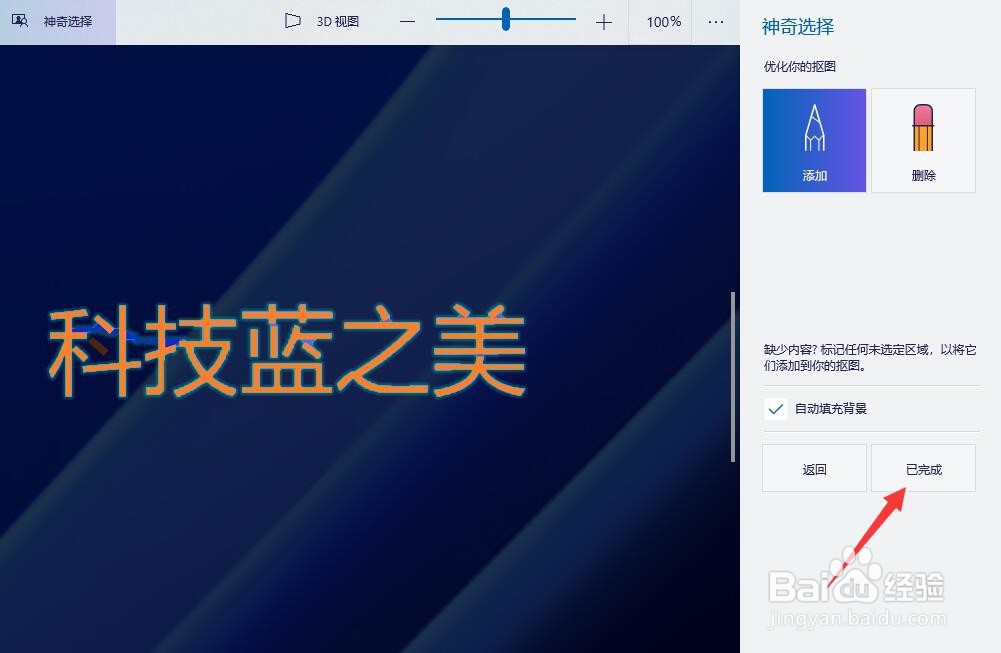Open the see more ellipsis menu

click(x=715, y=20)
